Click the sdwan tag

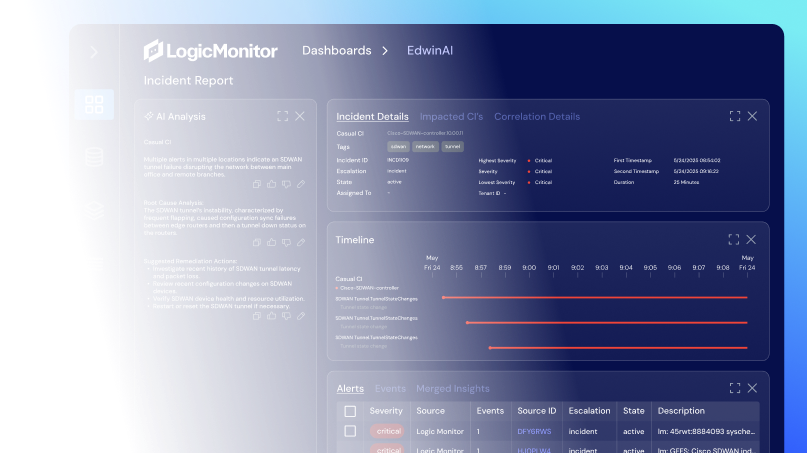[398, 147]
